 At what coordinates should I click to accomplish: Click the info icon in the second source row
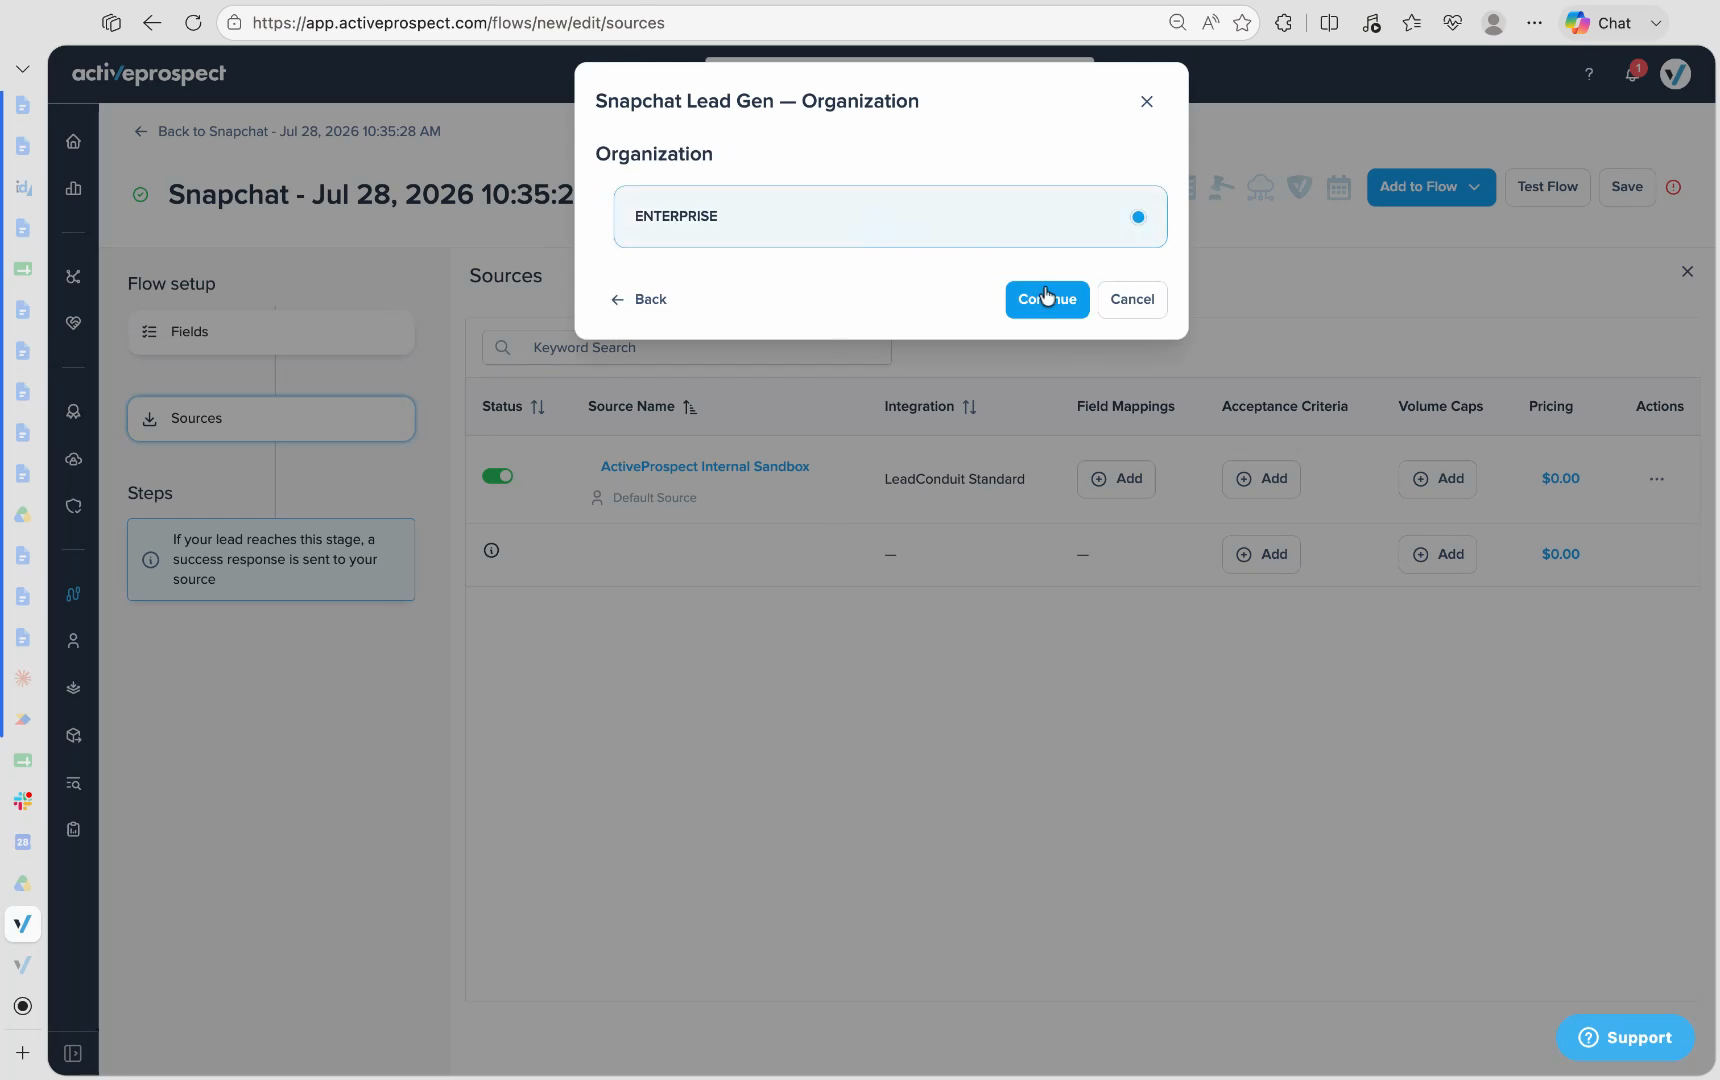(491, 551)
